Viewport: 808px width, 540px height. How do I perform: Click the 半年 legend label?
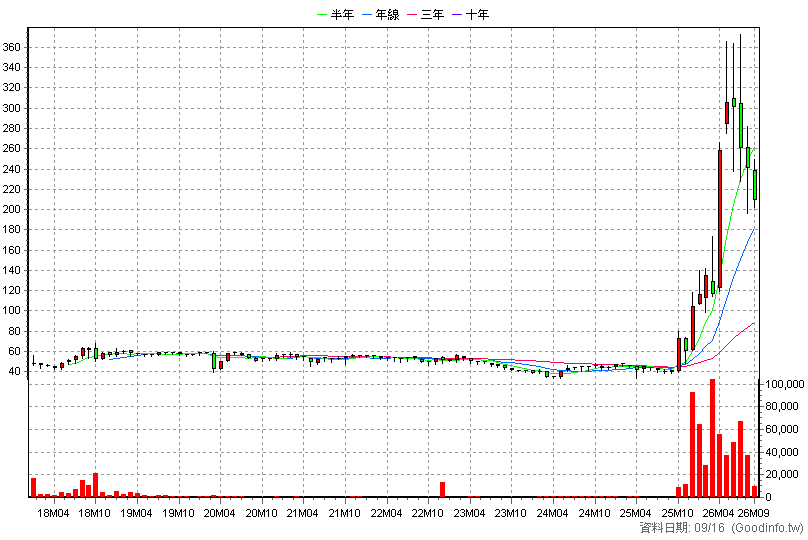point(342,14)
